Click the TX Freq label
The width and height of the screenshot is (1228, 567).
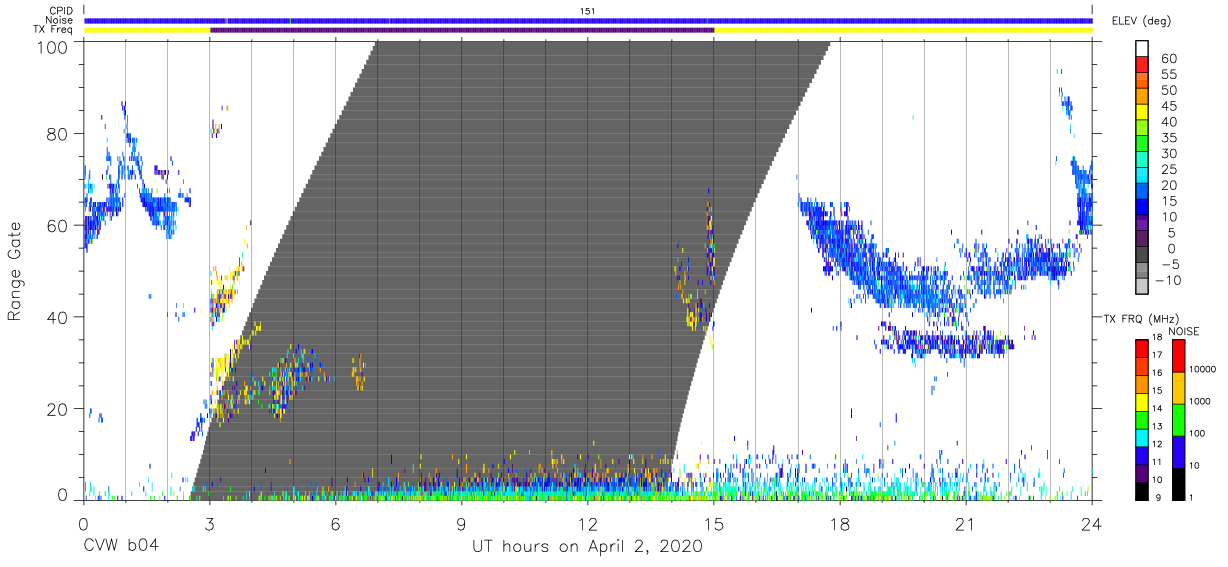click(x=54, y=30)
